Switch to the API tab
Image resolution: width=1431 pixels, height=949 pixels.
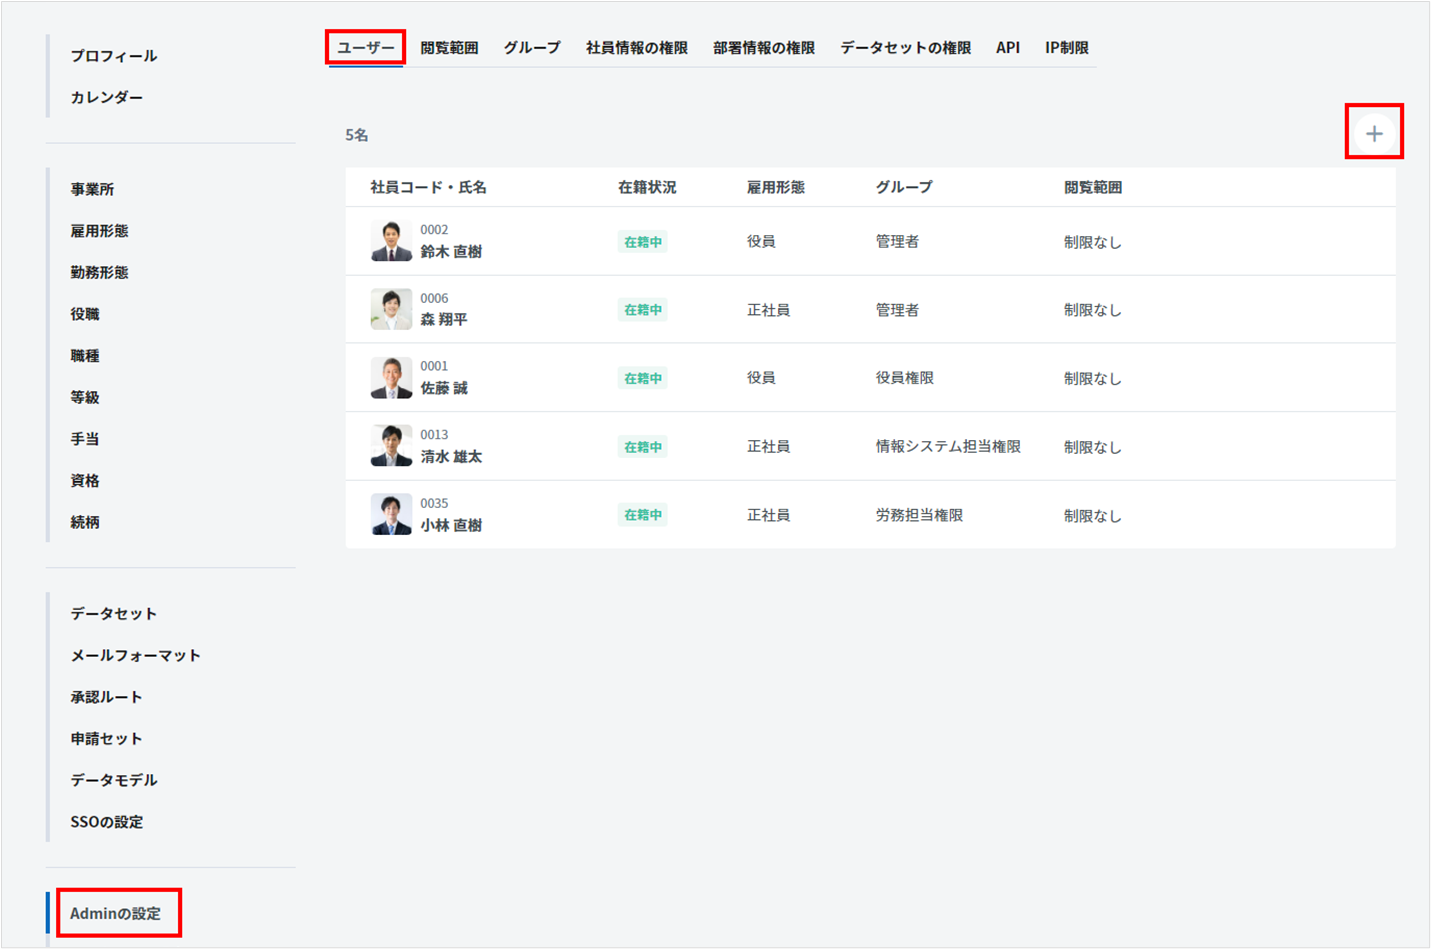(1007, 48)
